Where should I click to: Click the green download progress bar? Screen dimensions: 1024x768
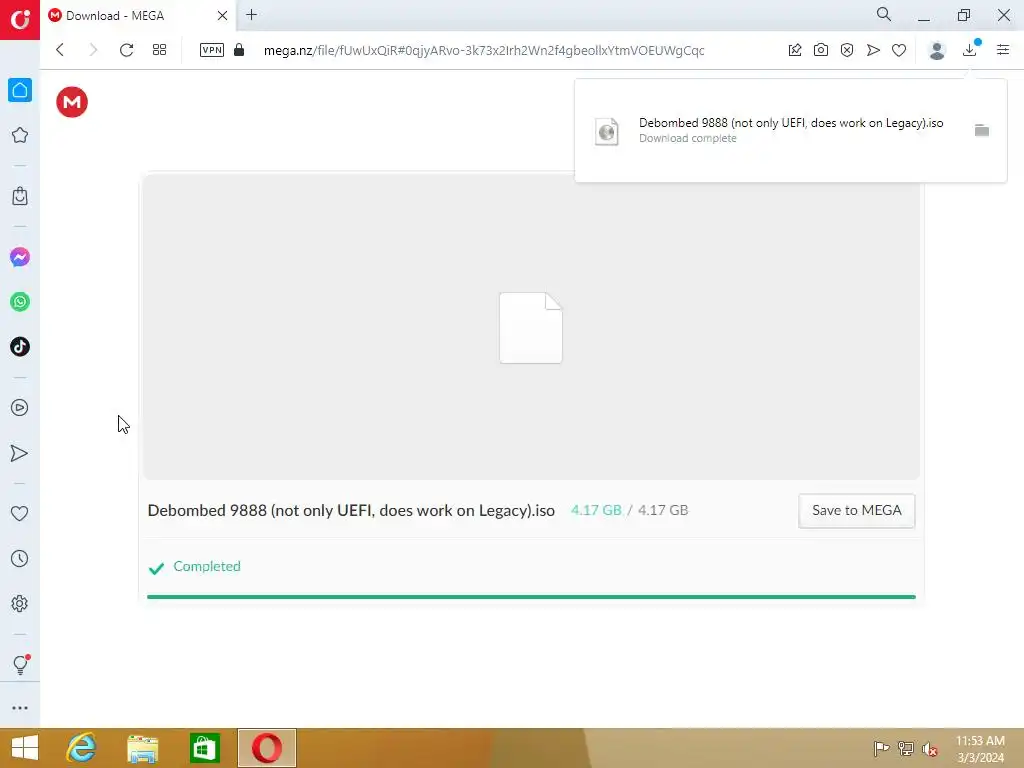click(531, 596)
